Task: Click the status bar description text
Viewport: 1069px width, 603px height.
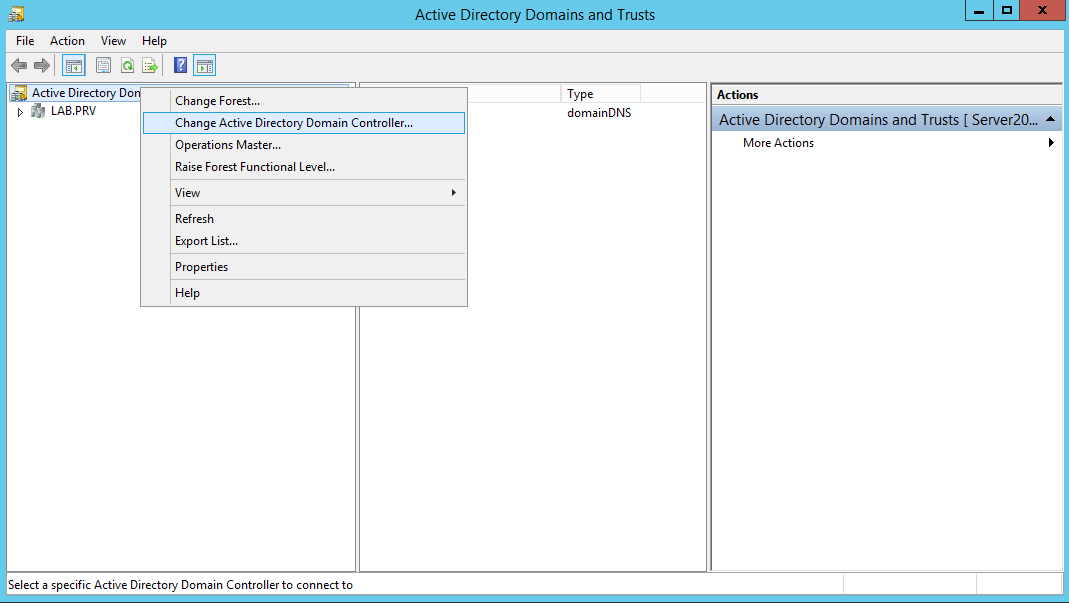Action: coord(181,585)
